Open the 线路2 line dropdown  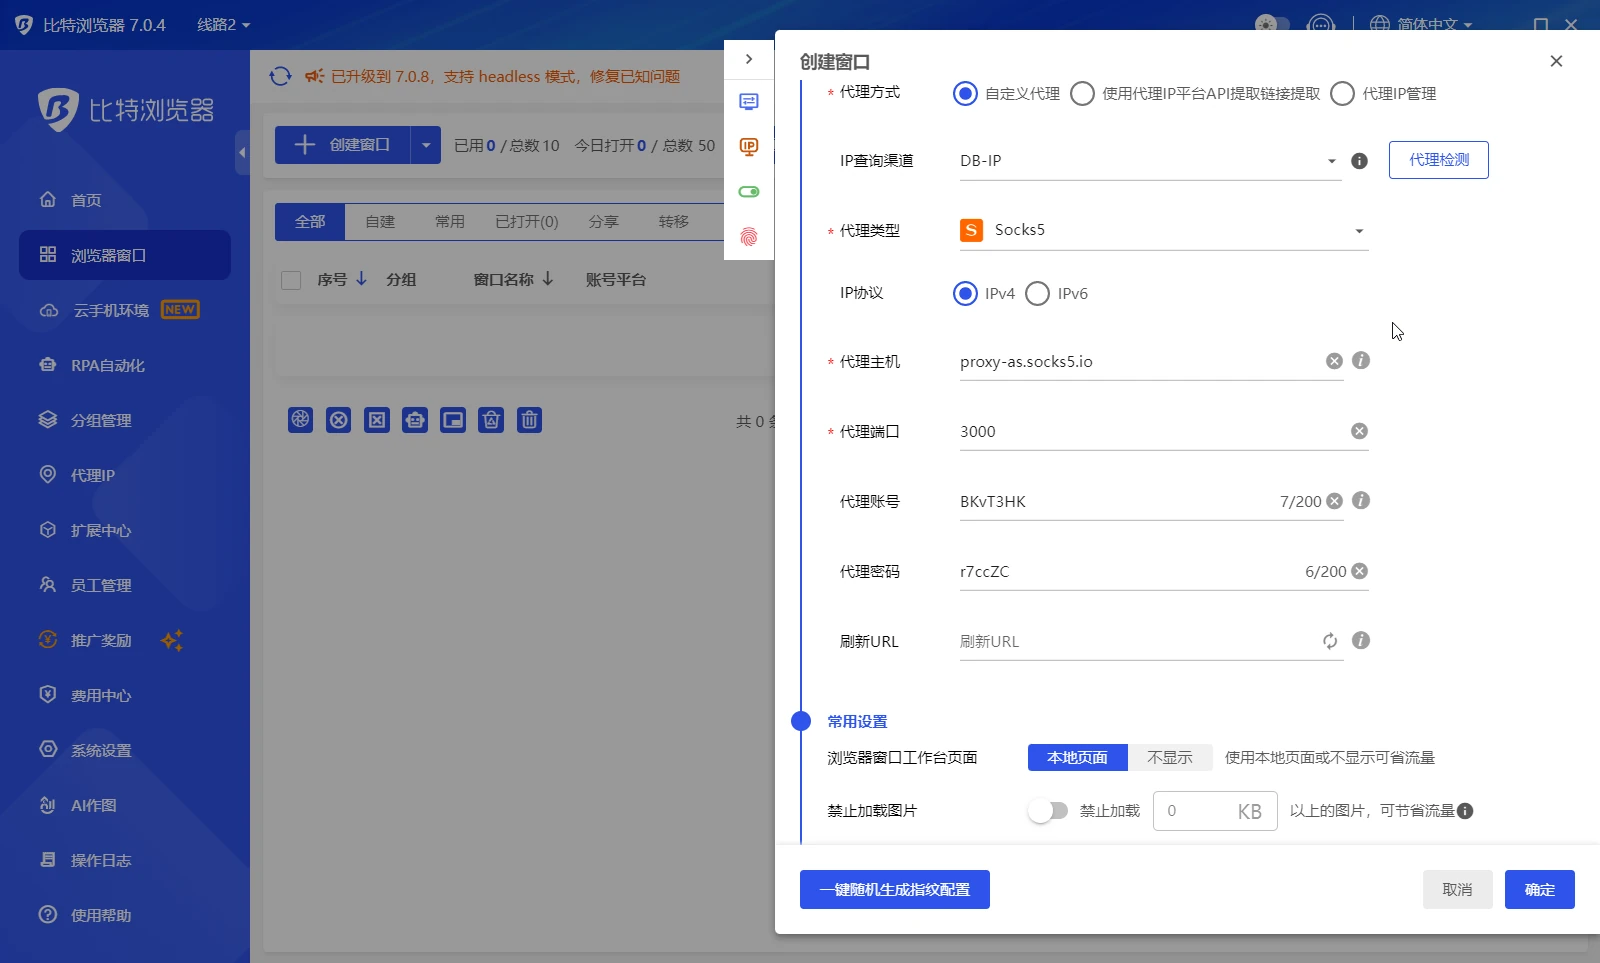click(x=223, y=25)
